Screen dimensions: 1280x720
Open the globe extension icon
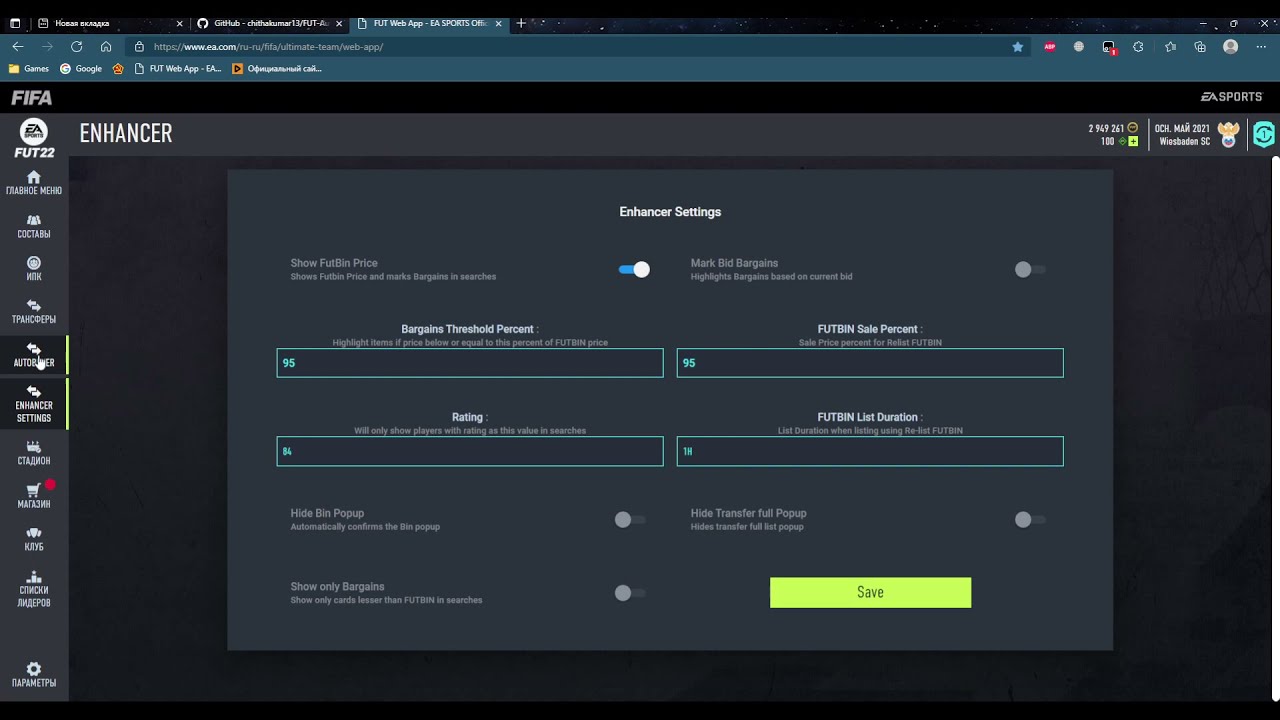1079,47
